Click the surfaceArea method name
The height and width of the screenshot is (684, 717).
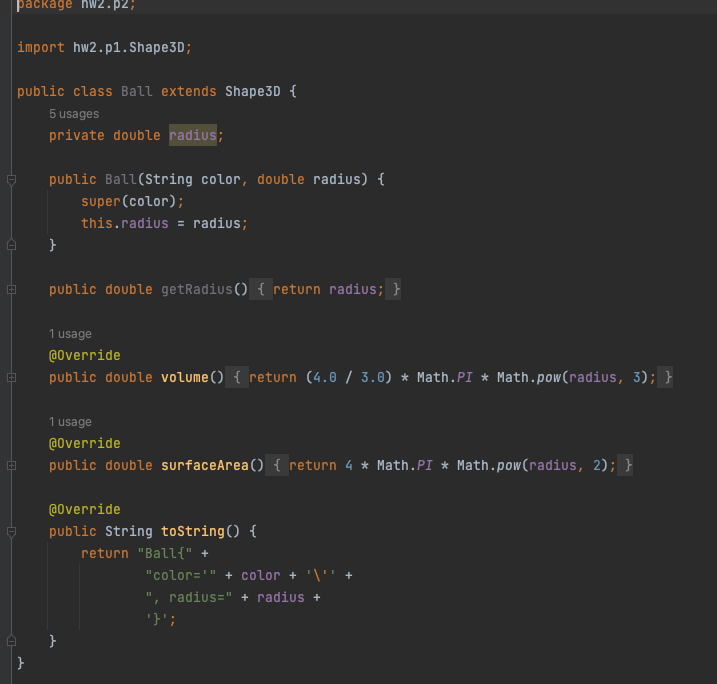(204, 465)
